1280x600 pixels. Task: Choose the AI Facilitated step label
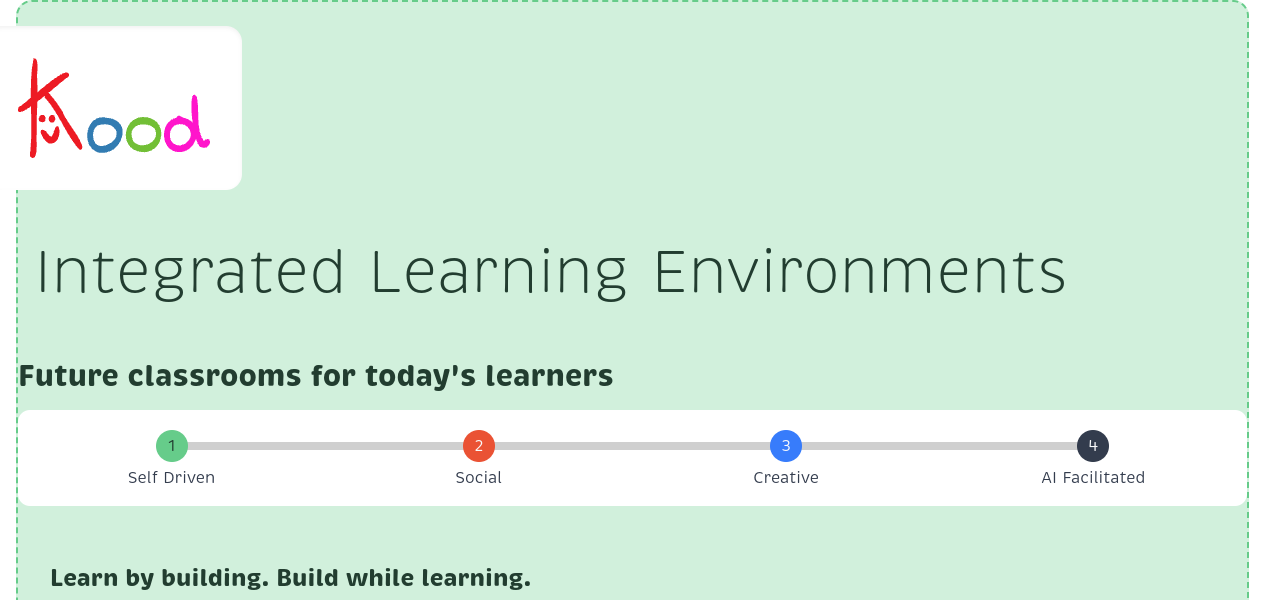click(1093, 478)
